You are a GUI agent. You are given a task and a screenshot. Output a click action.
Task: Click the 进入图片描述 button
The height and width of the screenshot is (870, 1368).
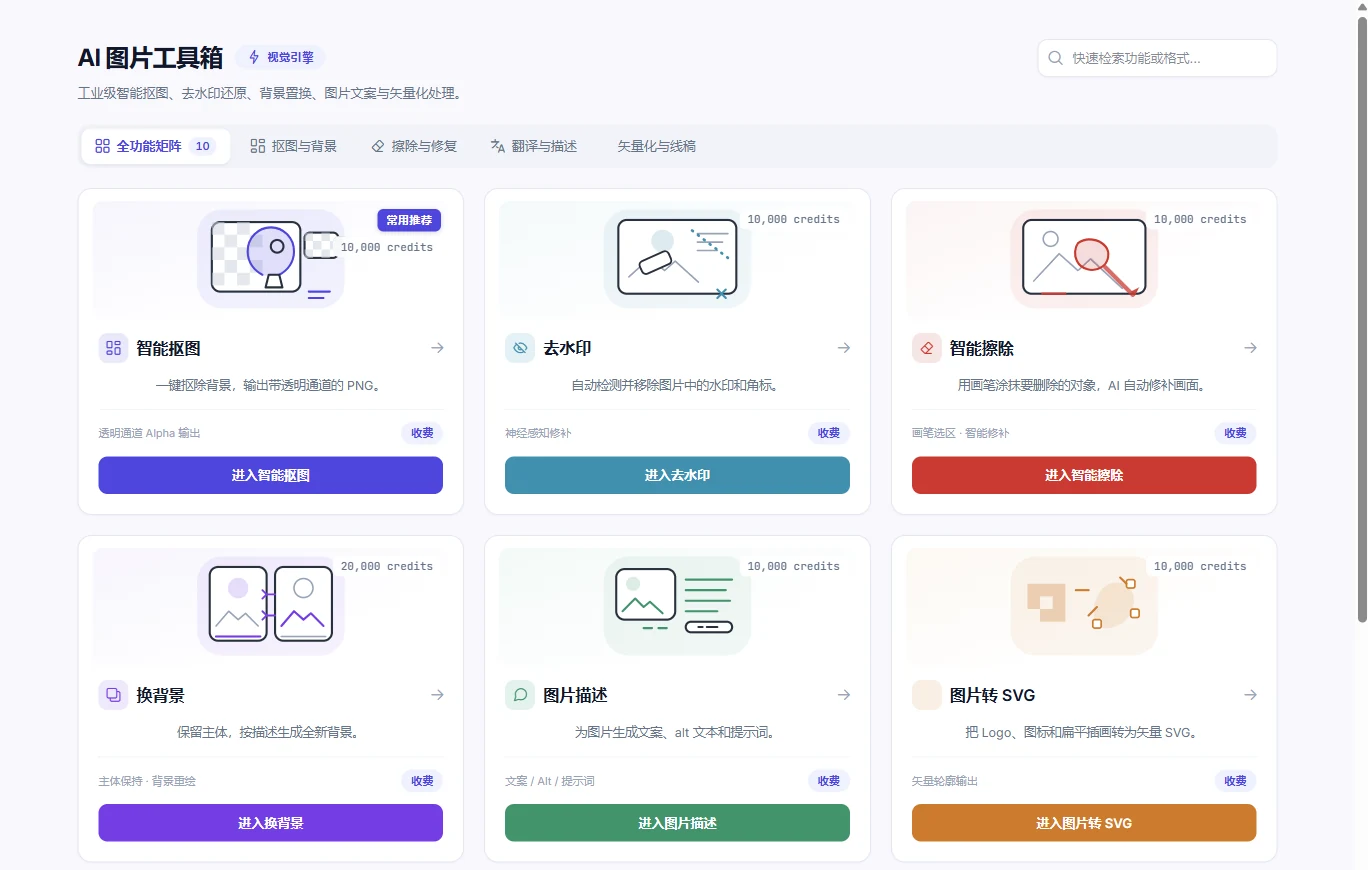pyautogui.click(x=677, y=823)
